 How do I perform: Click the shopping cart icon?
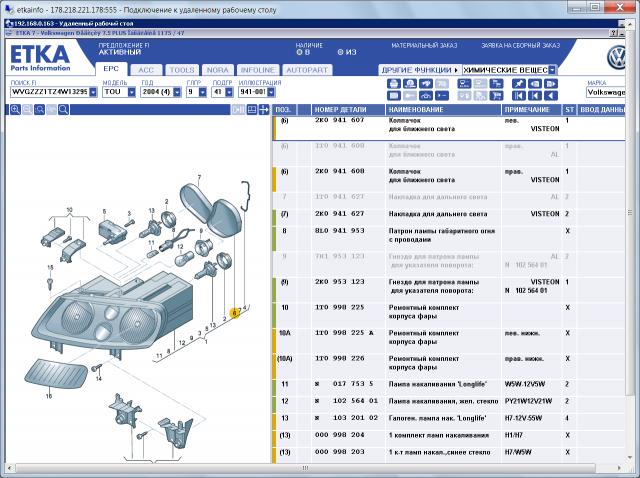point(496,96)
